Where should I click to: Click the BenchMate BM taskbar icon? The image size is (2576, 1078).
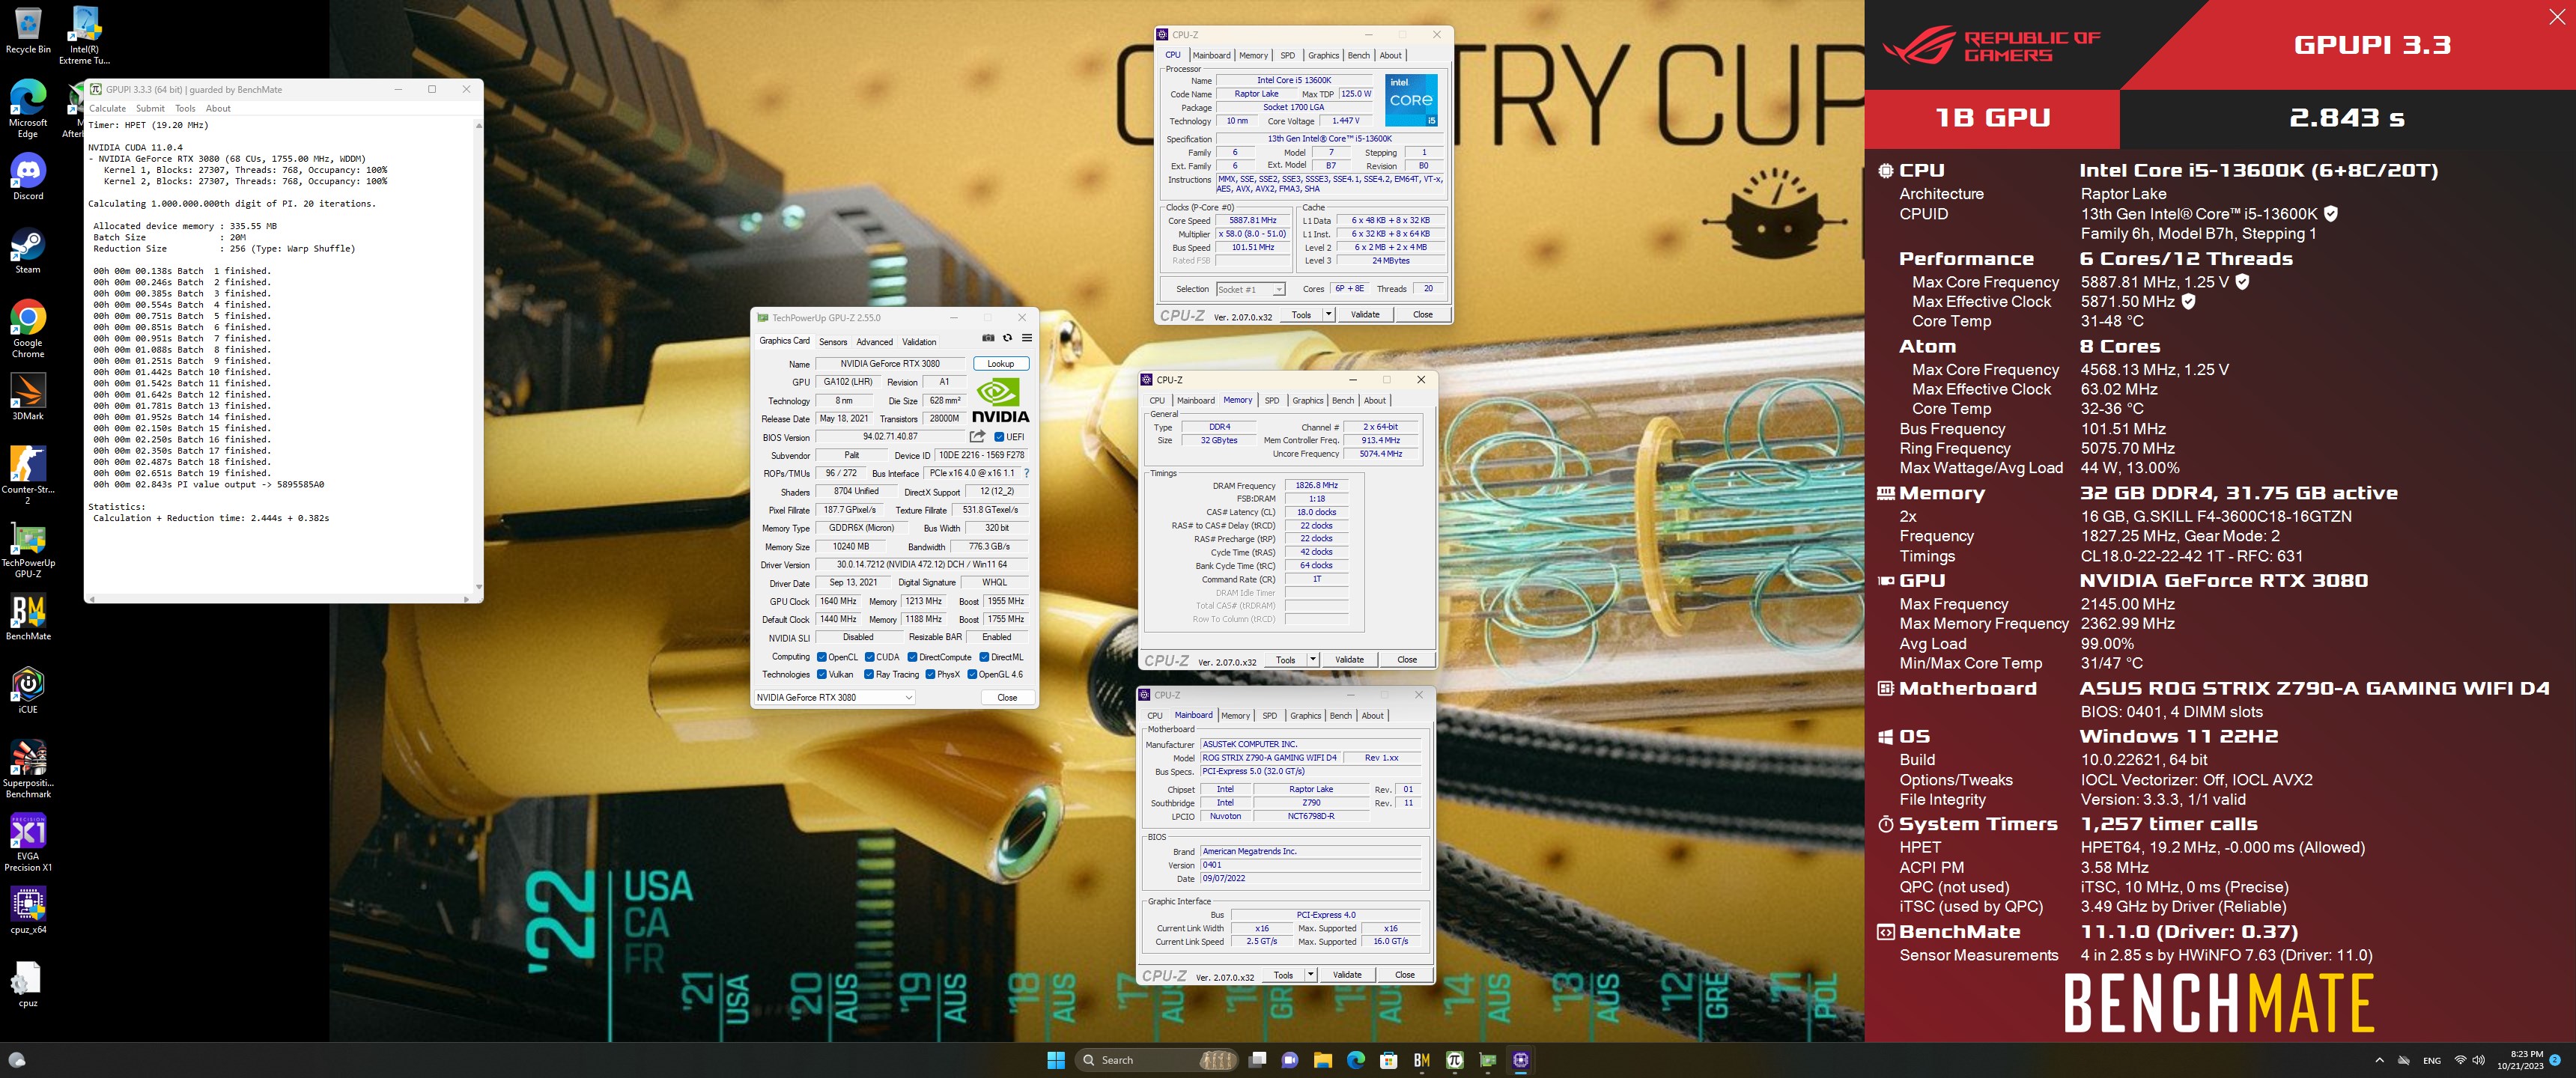pos(1422,1060)
